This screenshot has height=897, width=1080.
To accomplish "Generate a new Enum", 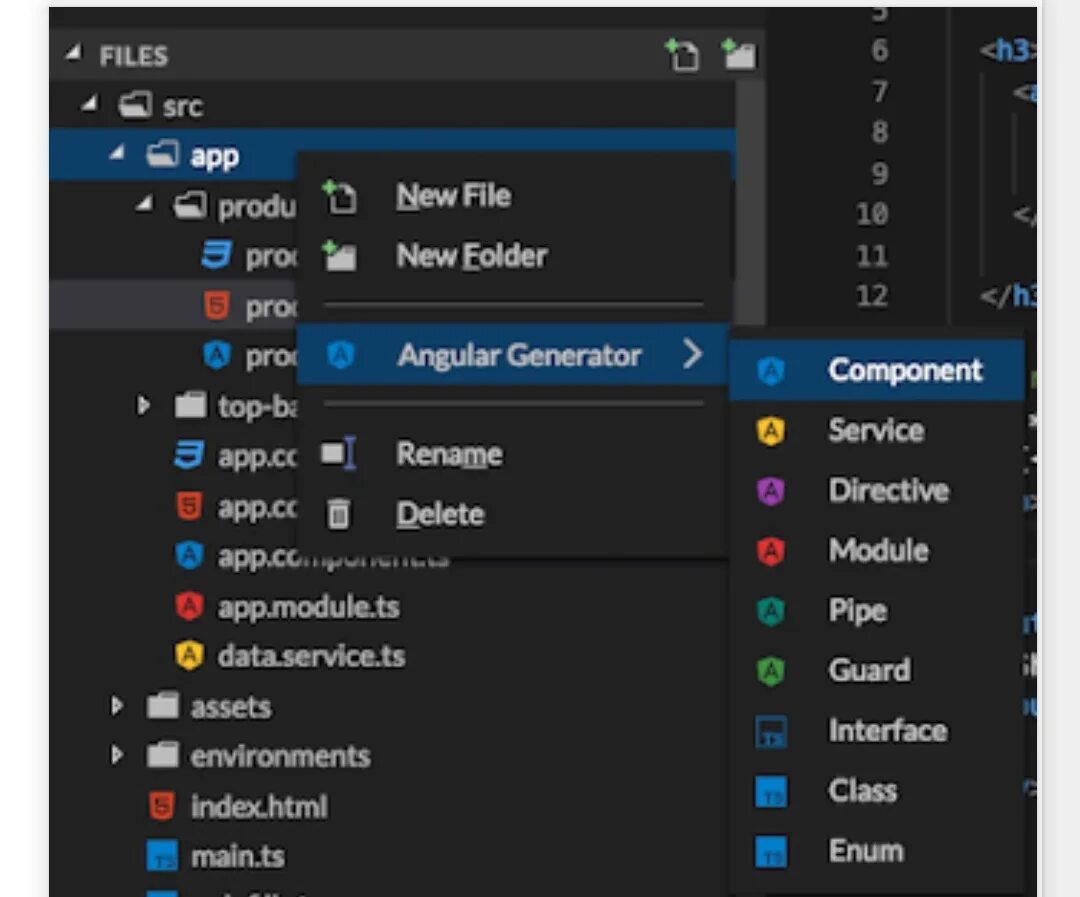I will (877, 851).
